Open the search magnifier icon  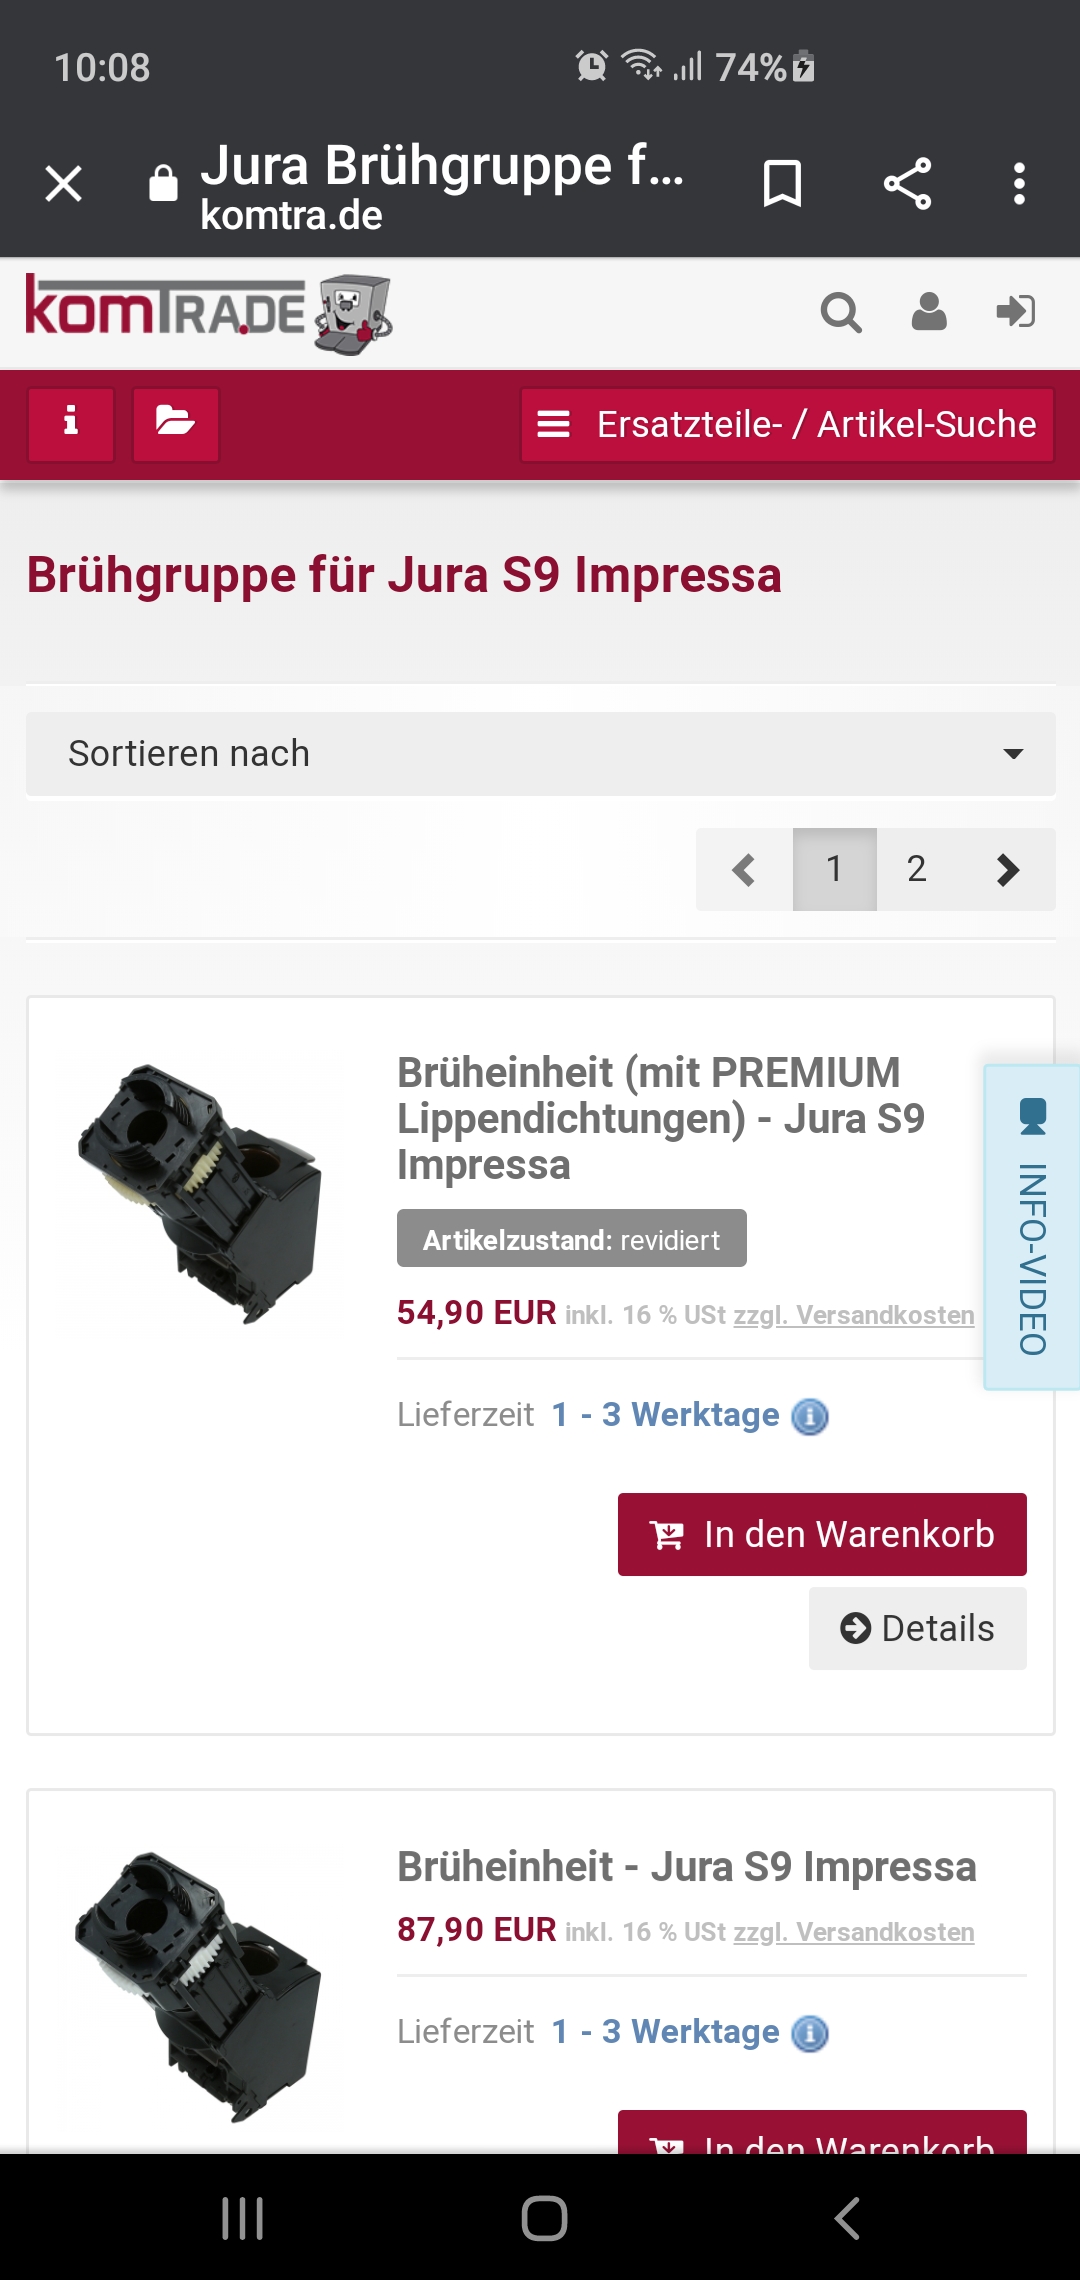click(x=841, y=312)
